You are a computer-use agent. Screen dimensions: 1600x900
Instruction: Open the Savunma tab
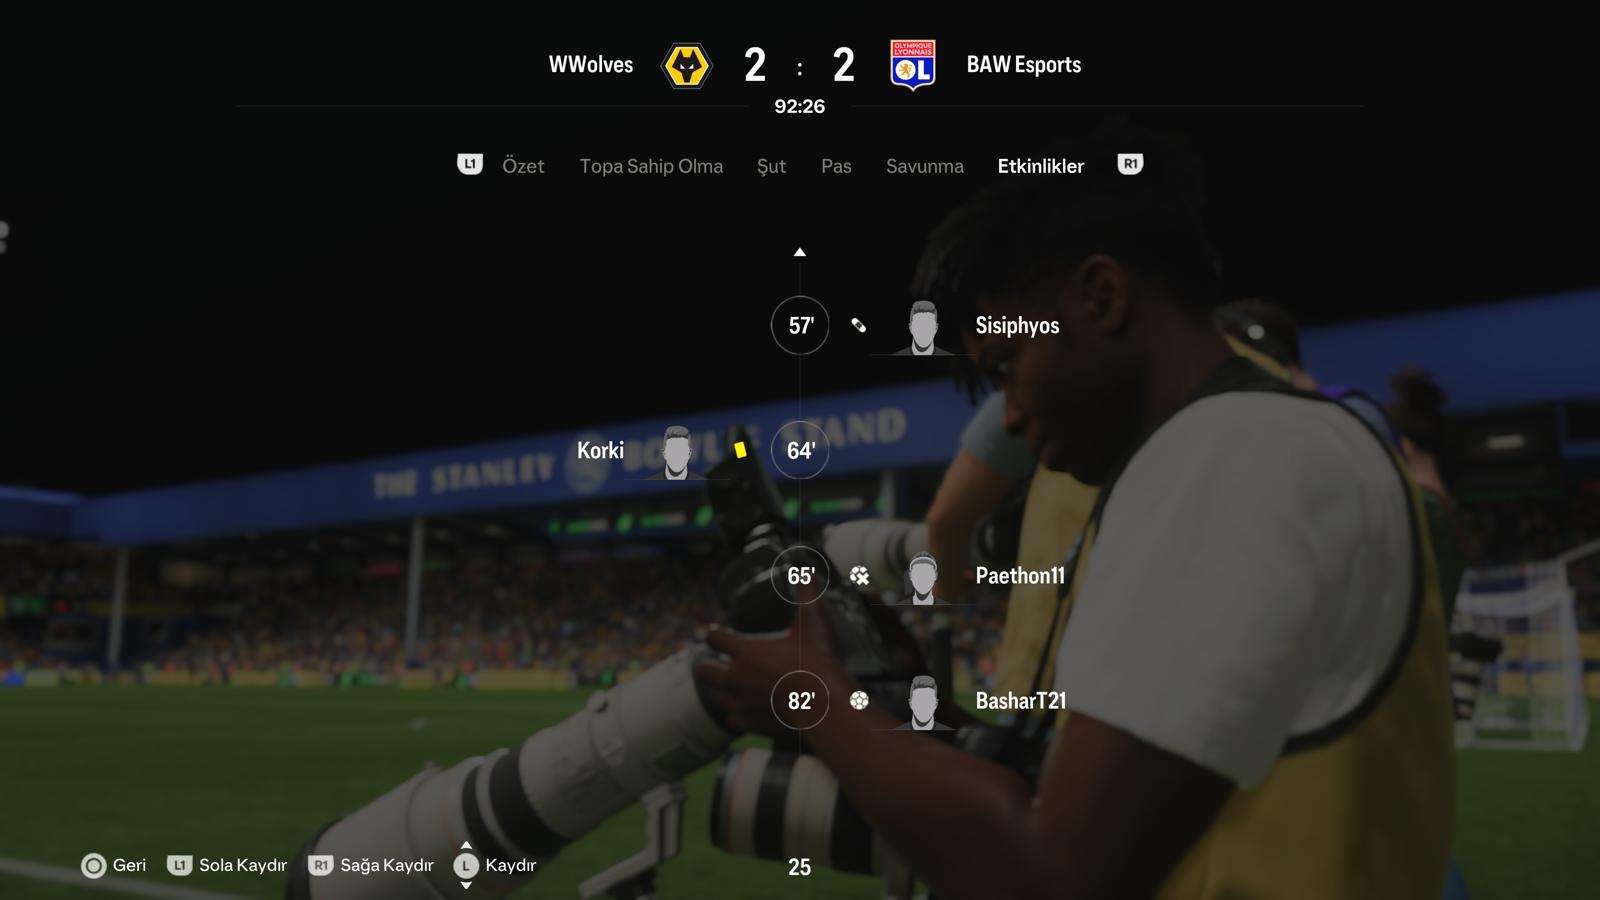click(925, 166)
